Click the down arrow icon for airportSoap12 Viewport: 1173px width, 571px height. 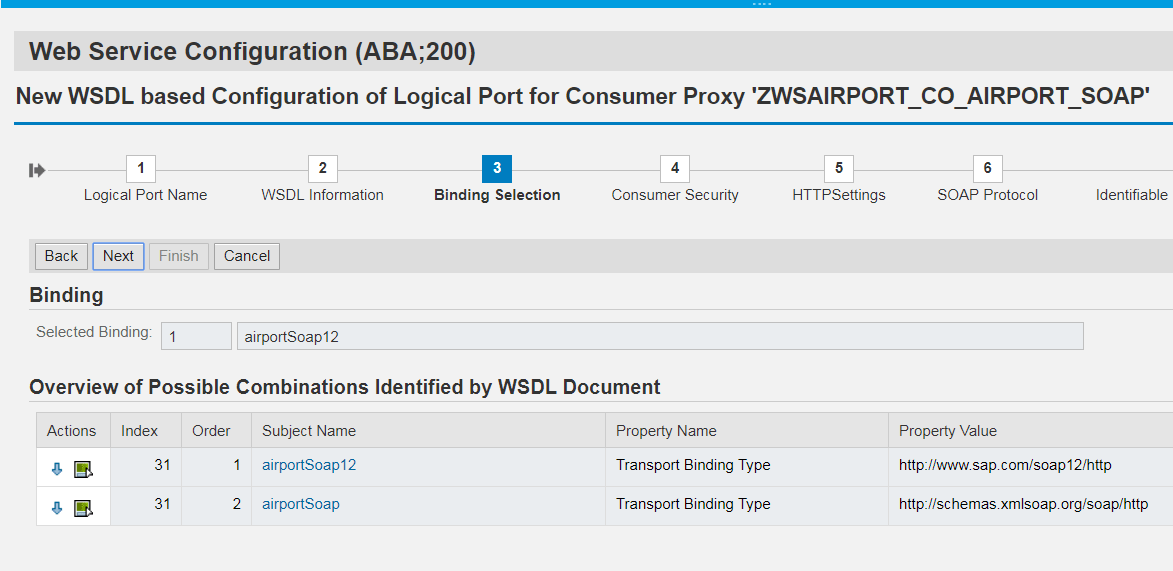(57, 468)
